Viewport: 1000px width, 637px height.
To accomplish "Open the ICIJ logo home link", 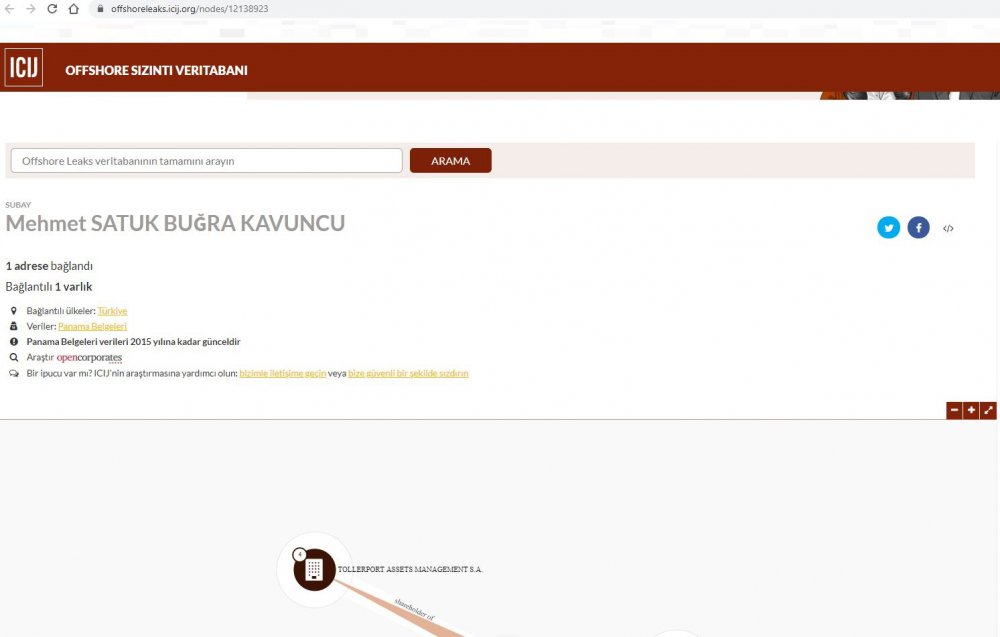I will point(24,68).
